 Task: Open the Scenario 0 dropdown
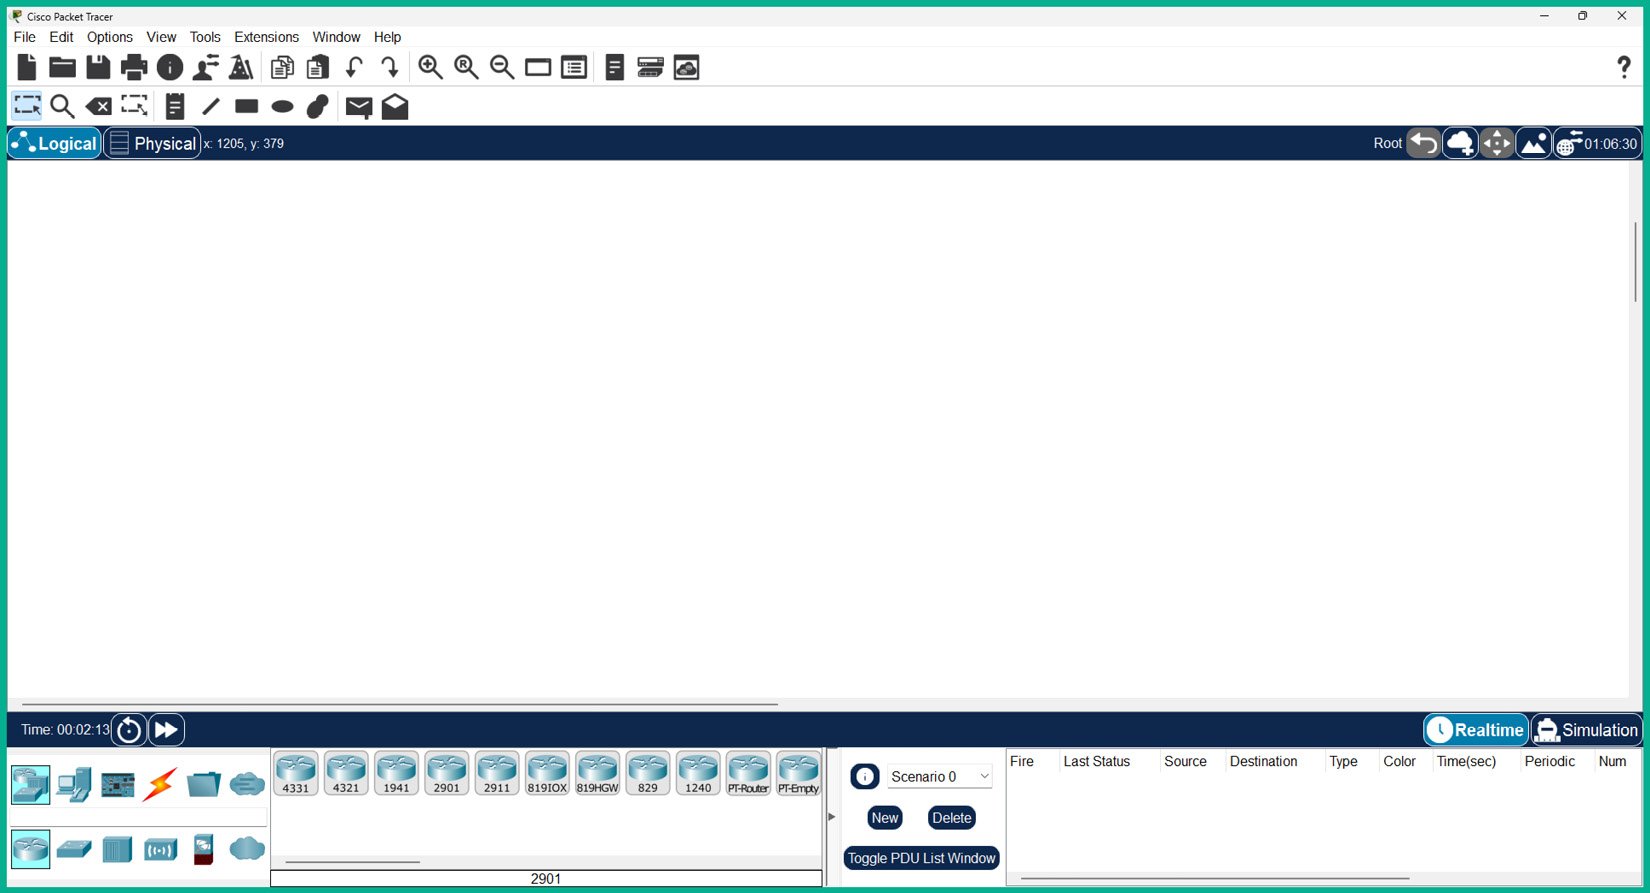click(939, 776)
